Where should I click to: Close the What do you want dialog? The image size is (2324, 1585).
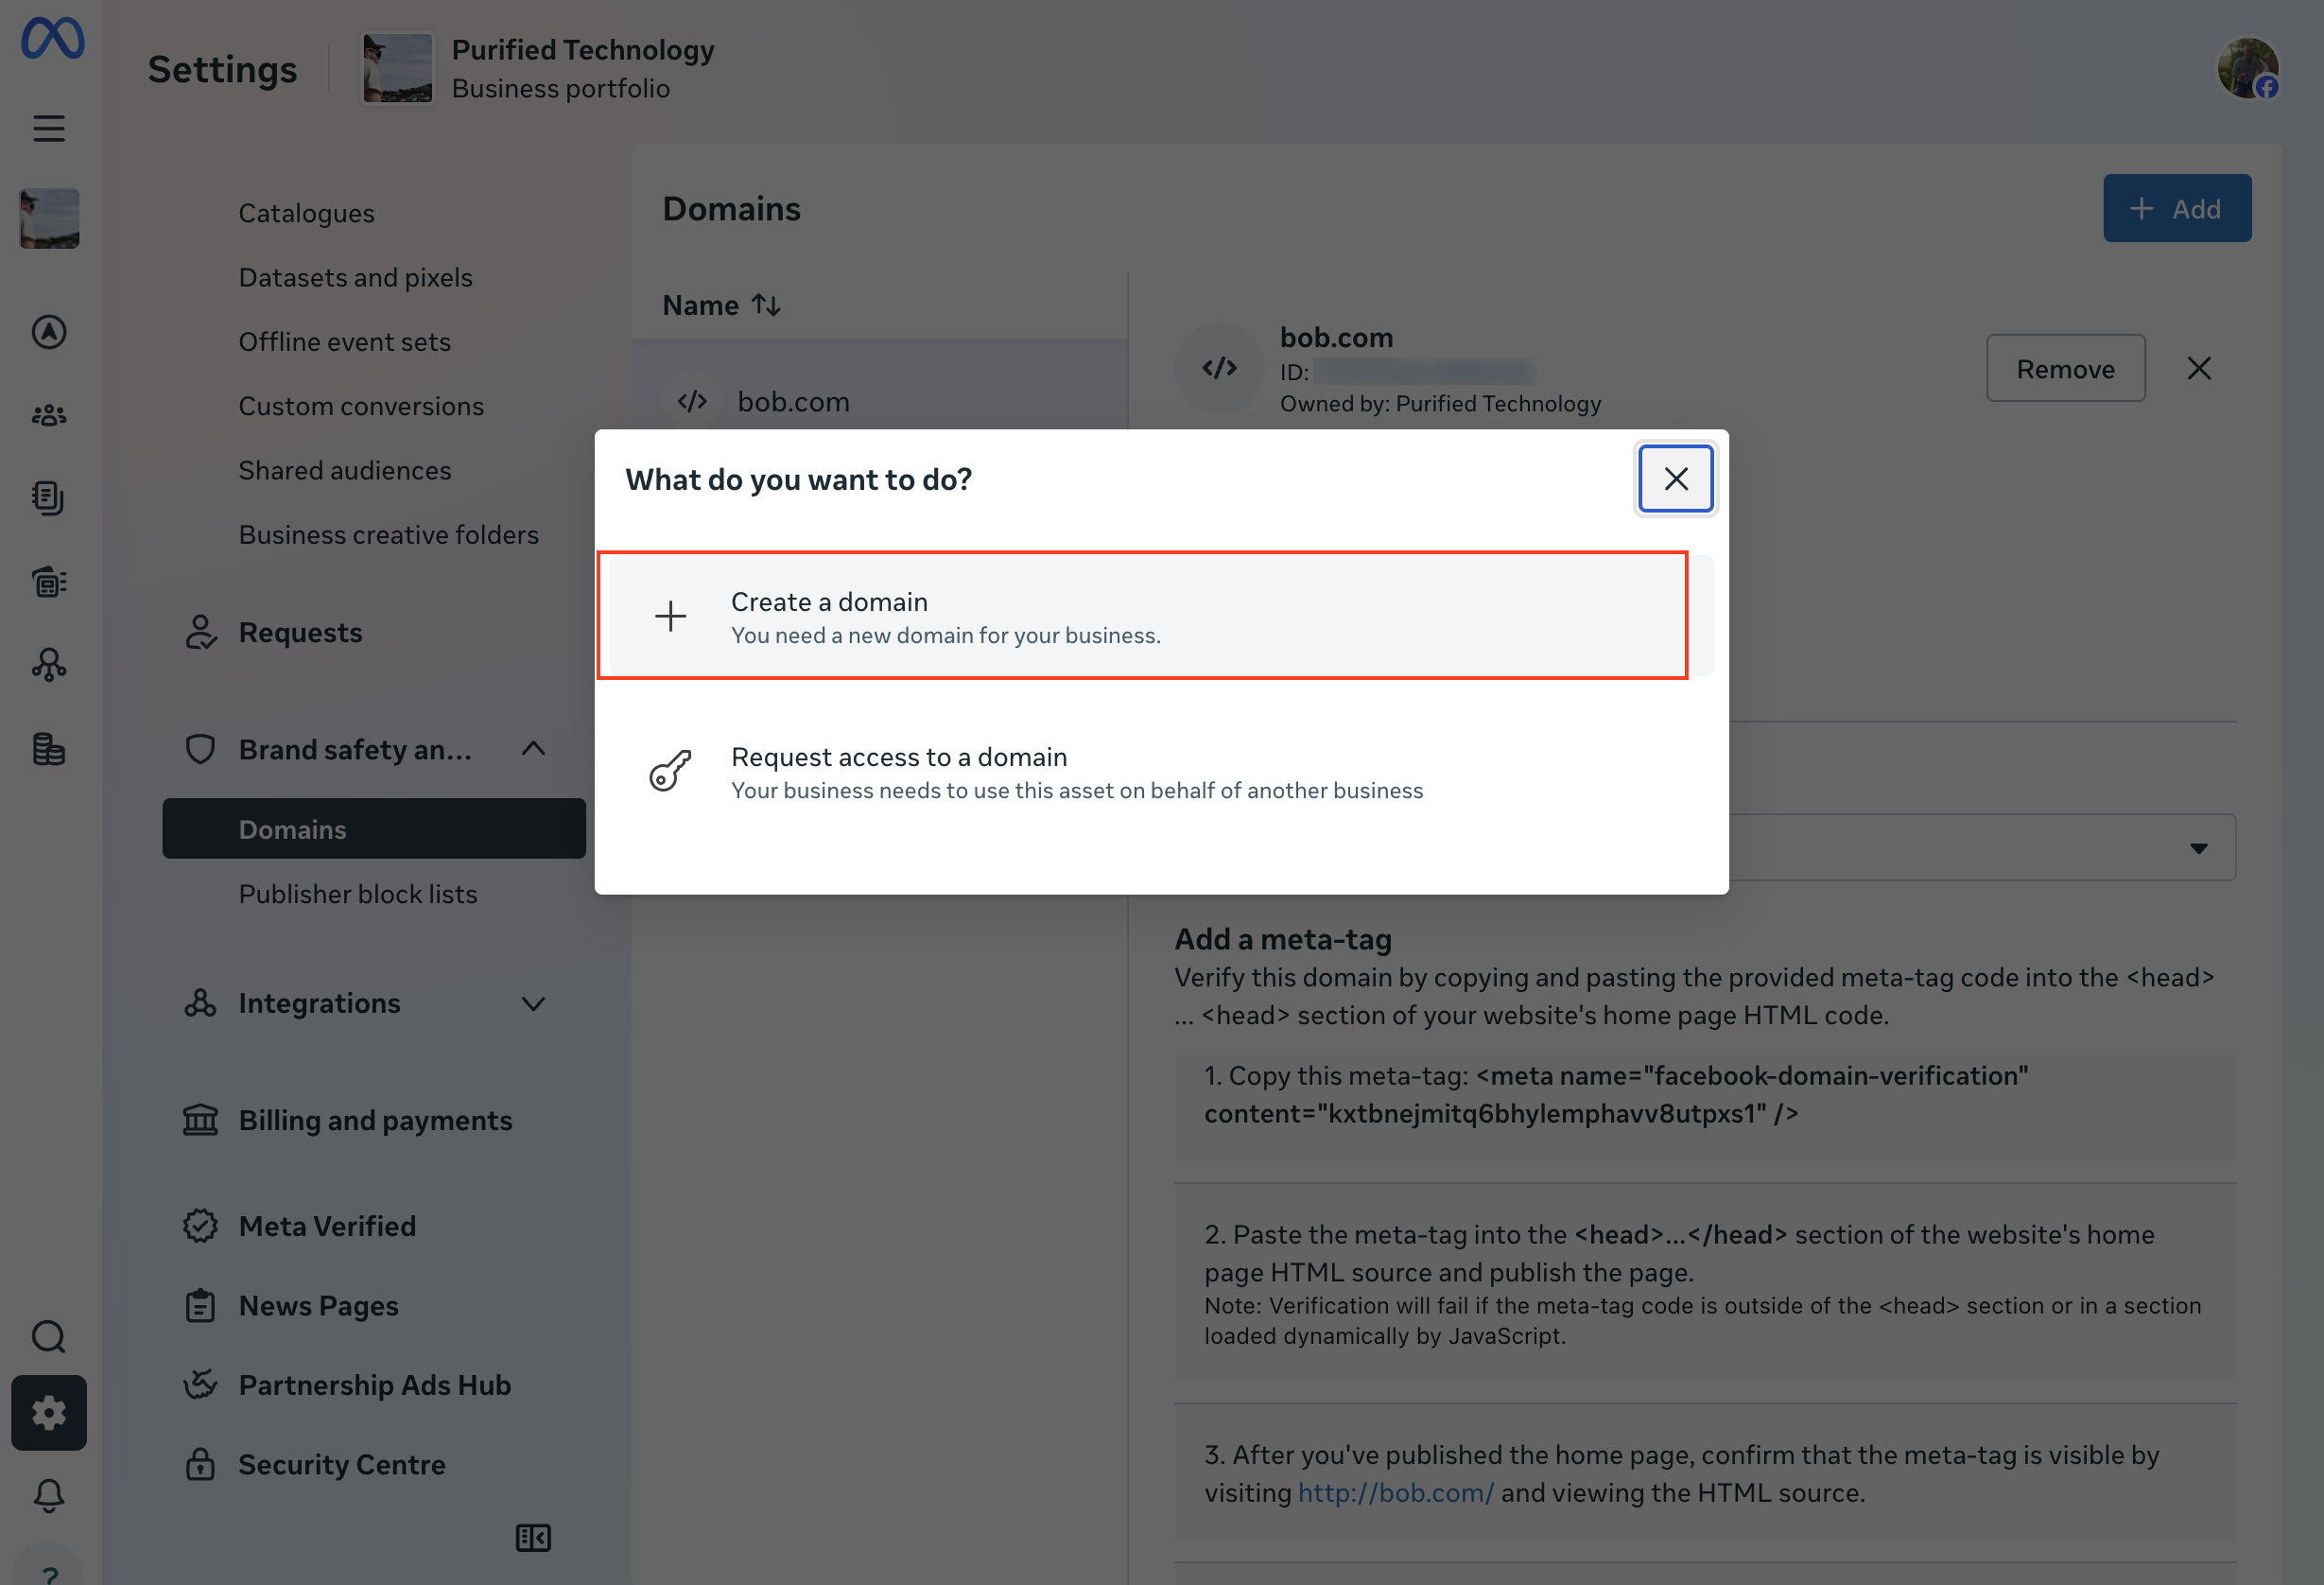point(1676,479)
